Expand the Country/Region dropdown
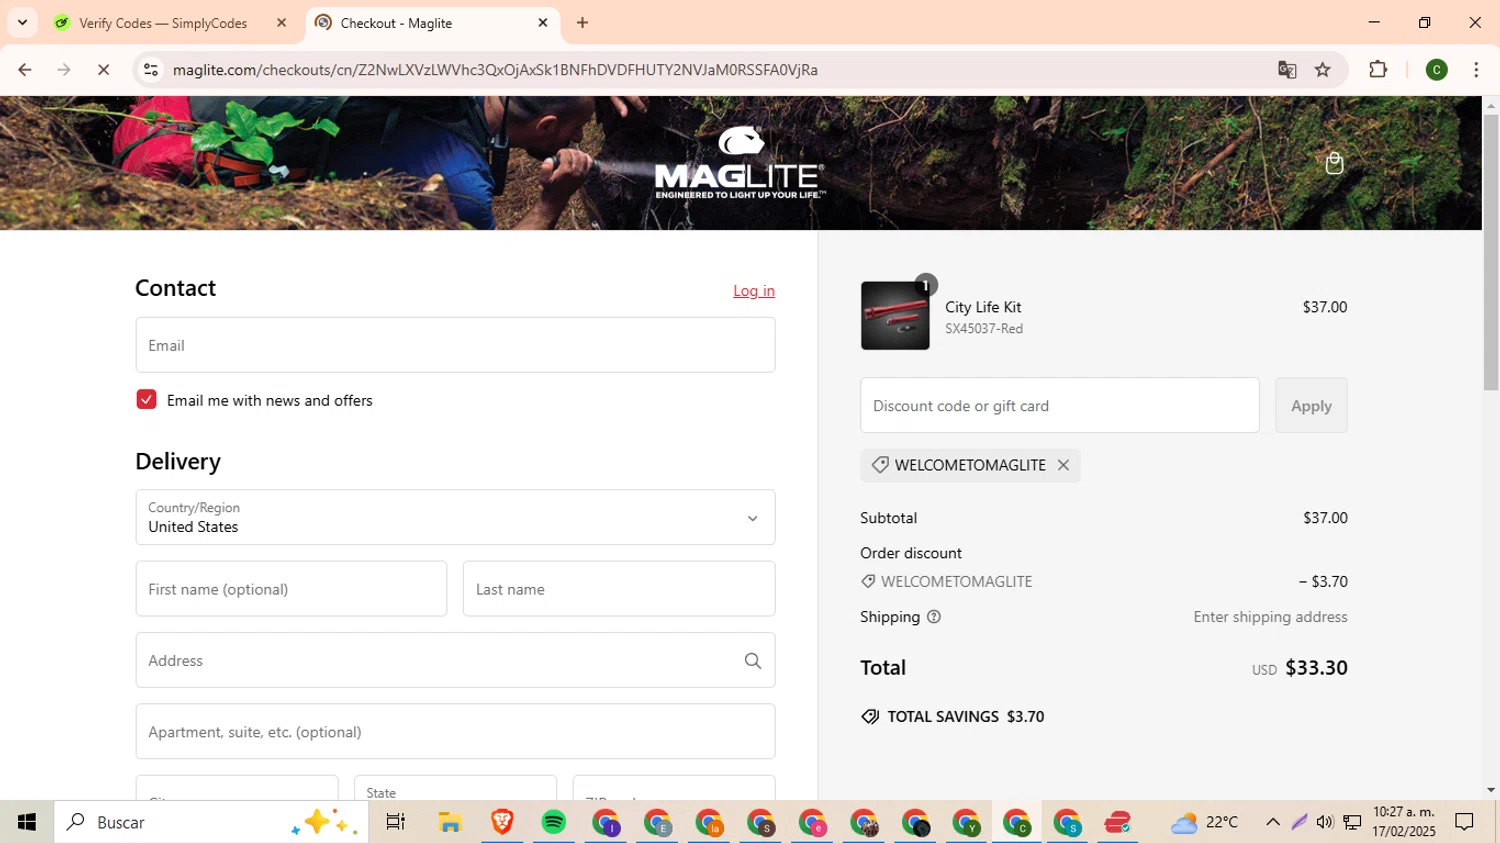Image resolution: width=1500 pixels, height=843 pixels. (x=455, y=518)
